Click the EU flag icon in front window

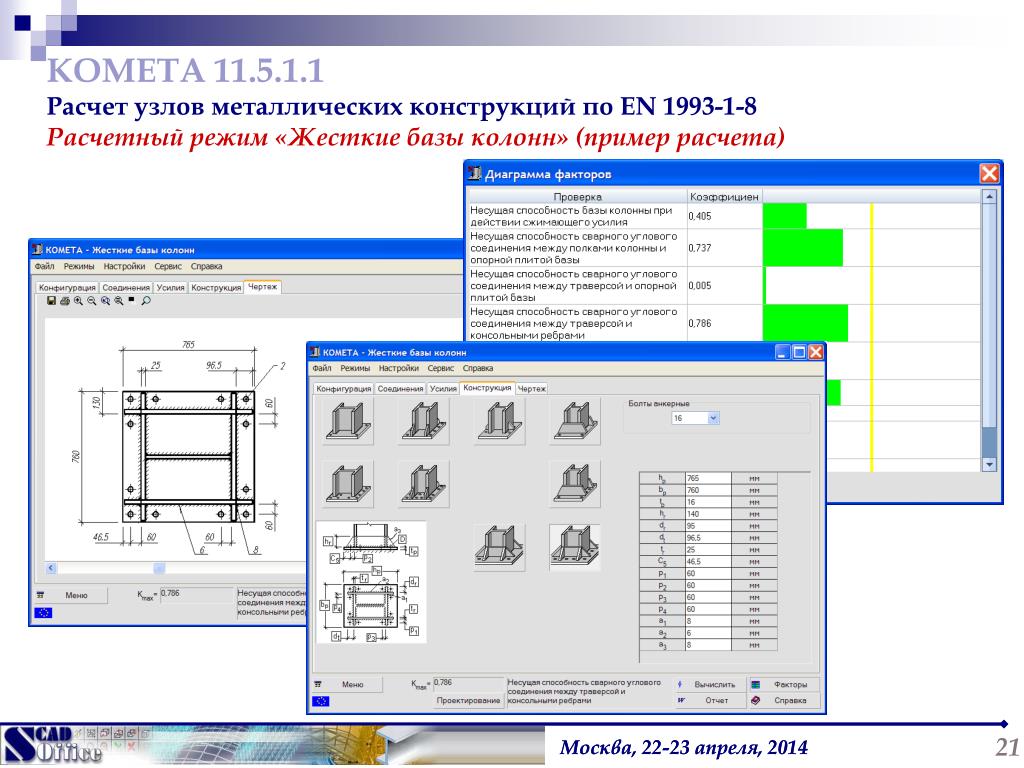pyautogui.click(x=321, y=701)
